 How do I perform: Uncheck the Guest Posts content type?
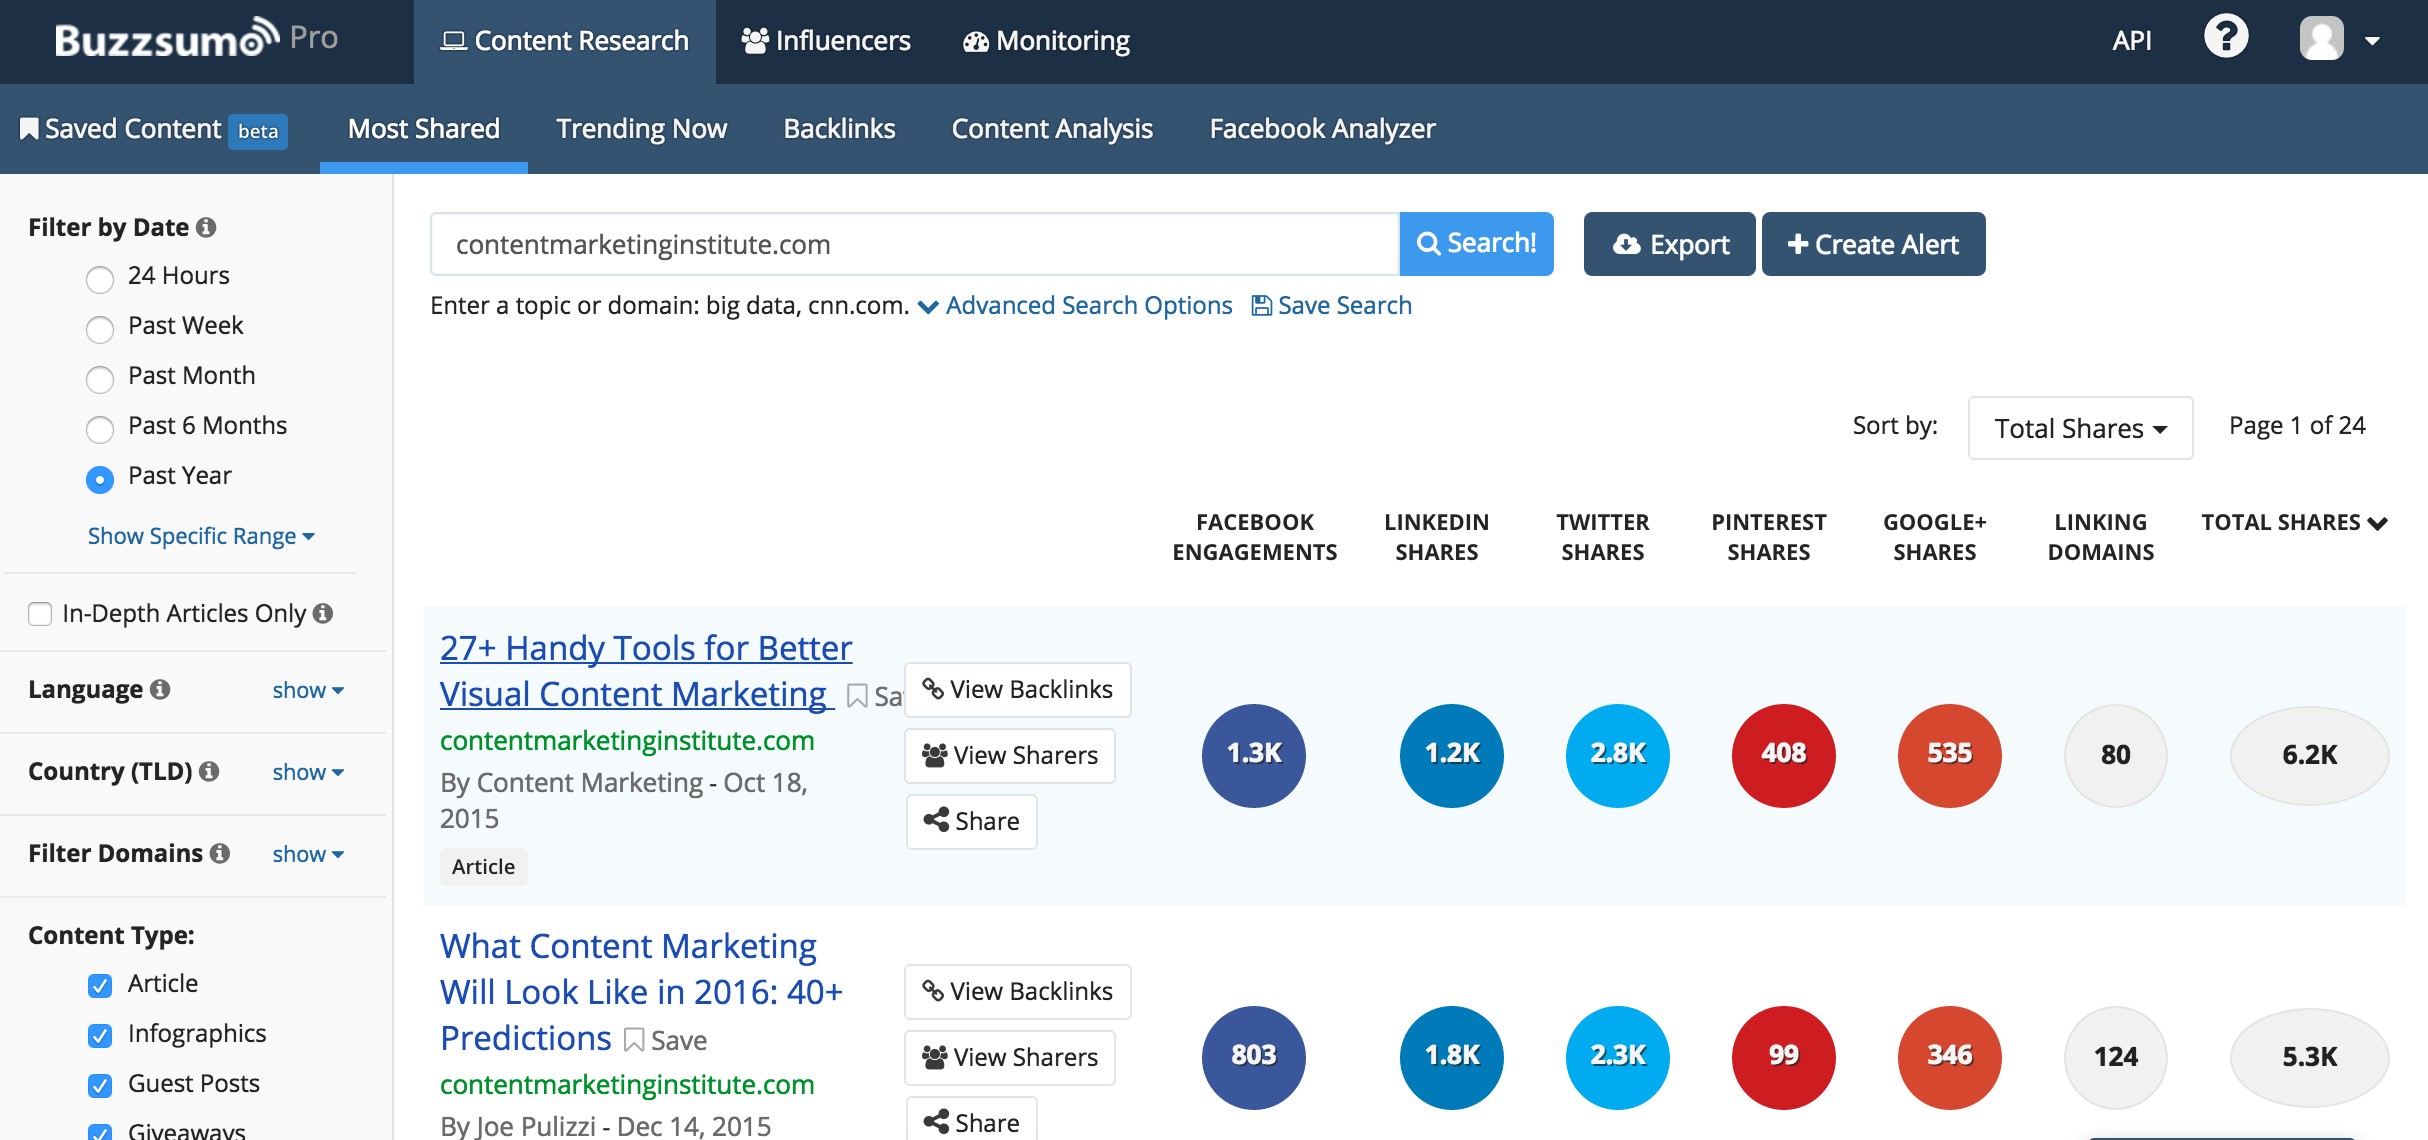[x=100, y=1085]
